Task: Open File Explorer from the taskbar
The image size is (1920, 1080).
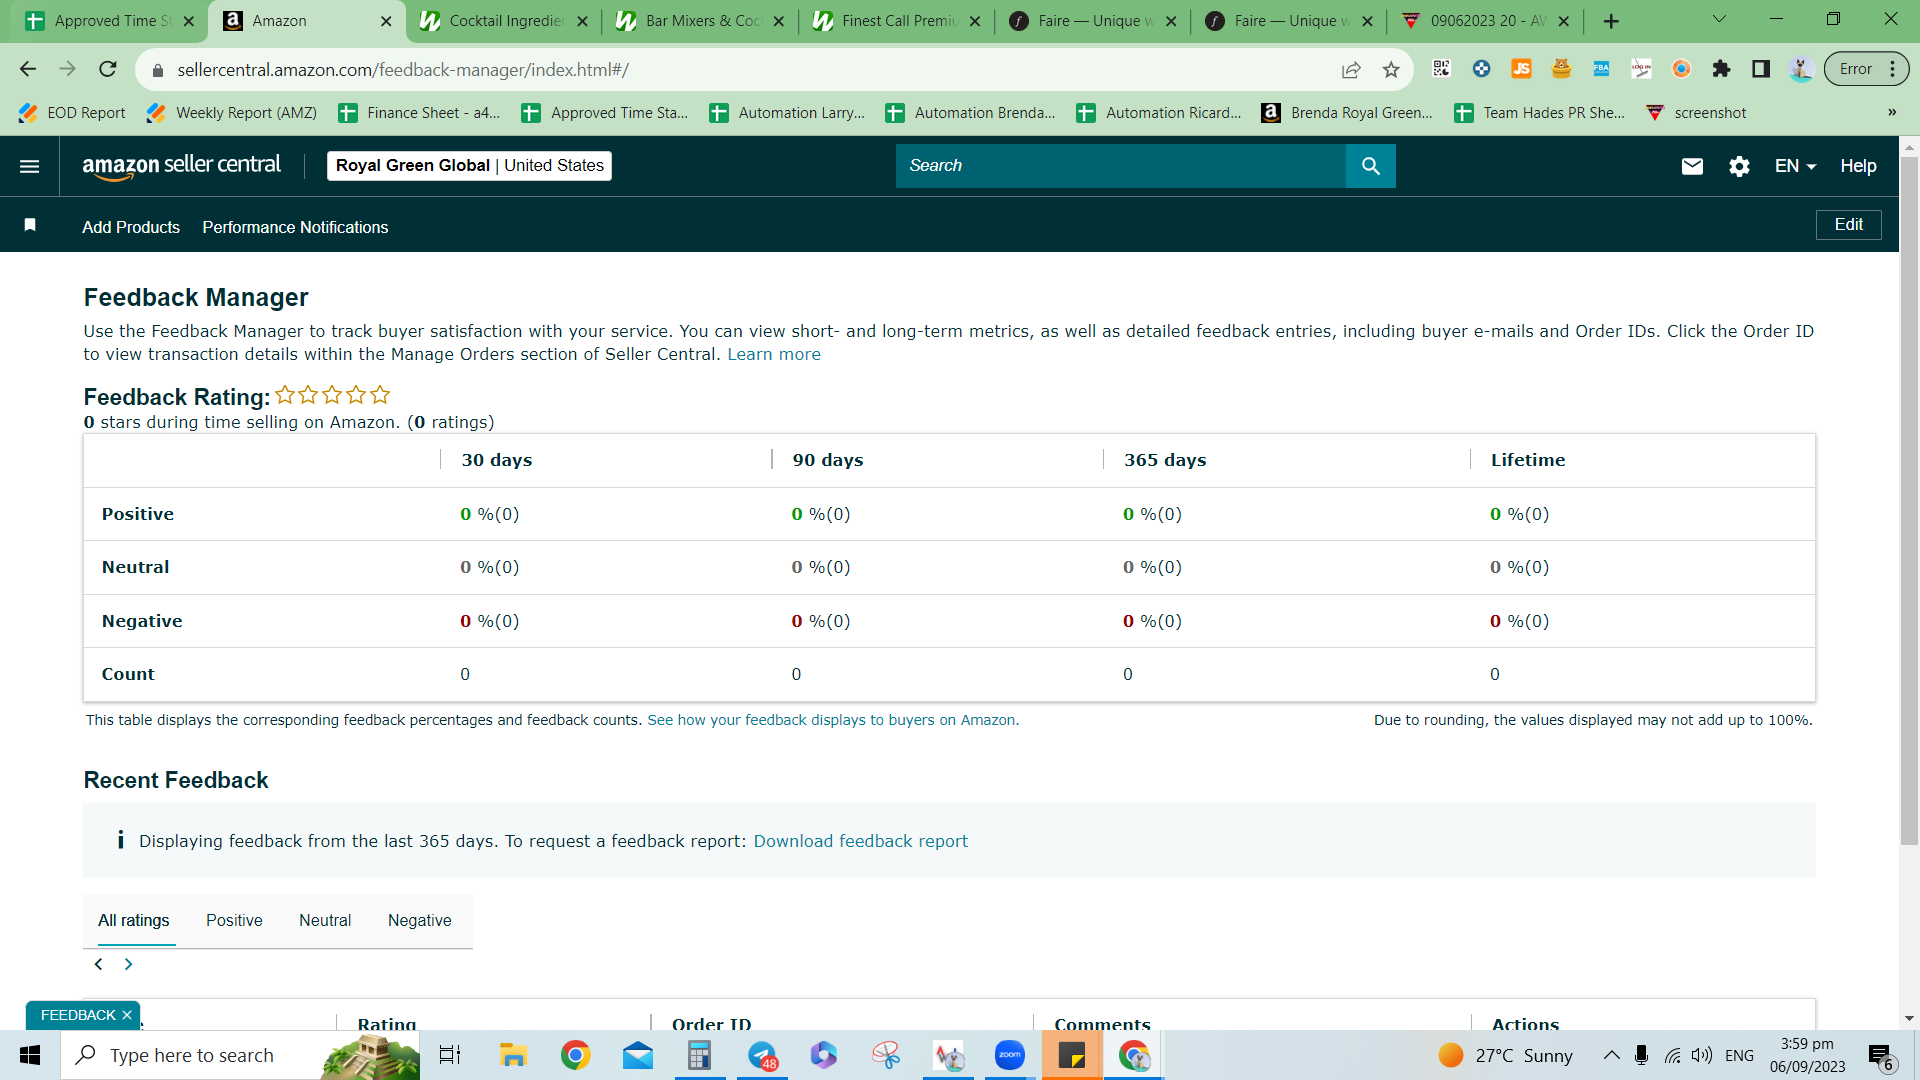Action: pos(513,1055)
